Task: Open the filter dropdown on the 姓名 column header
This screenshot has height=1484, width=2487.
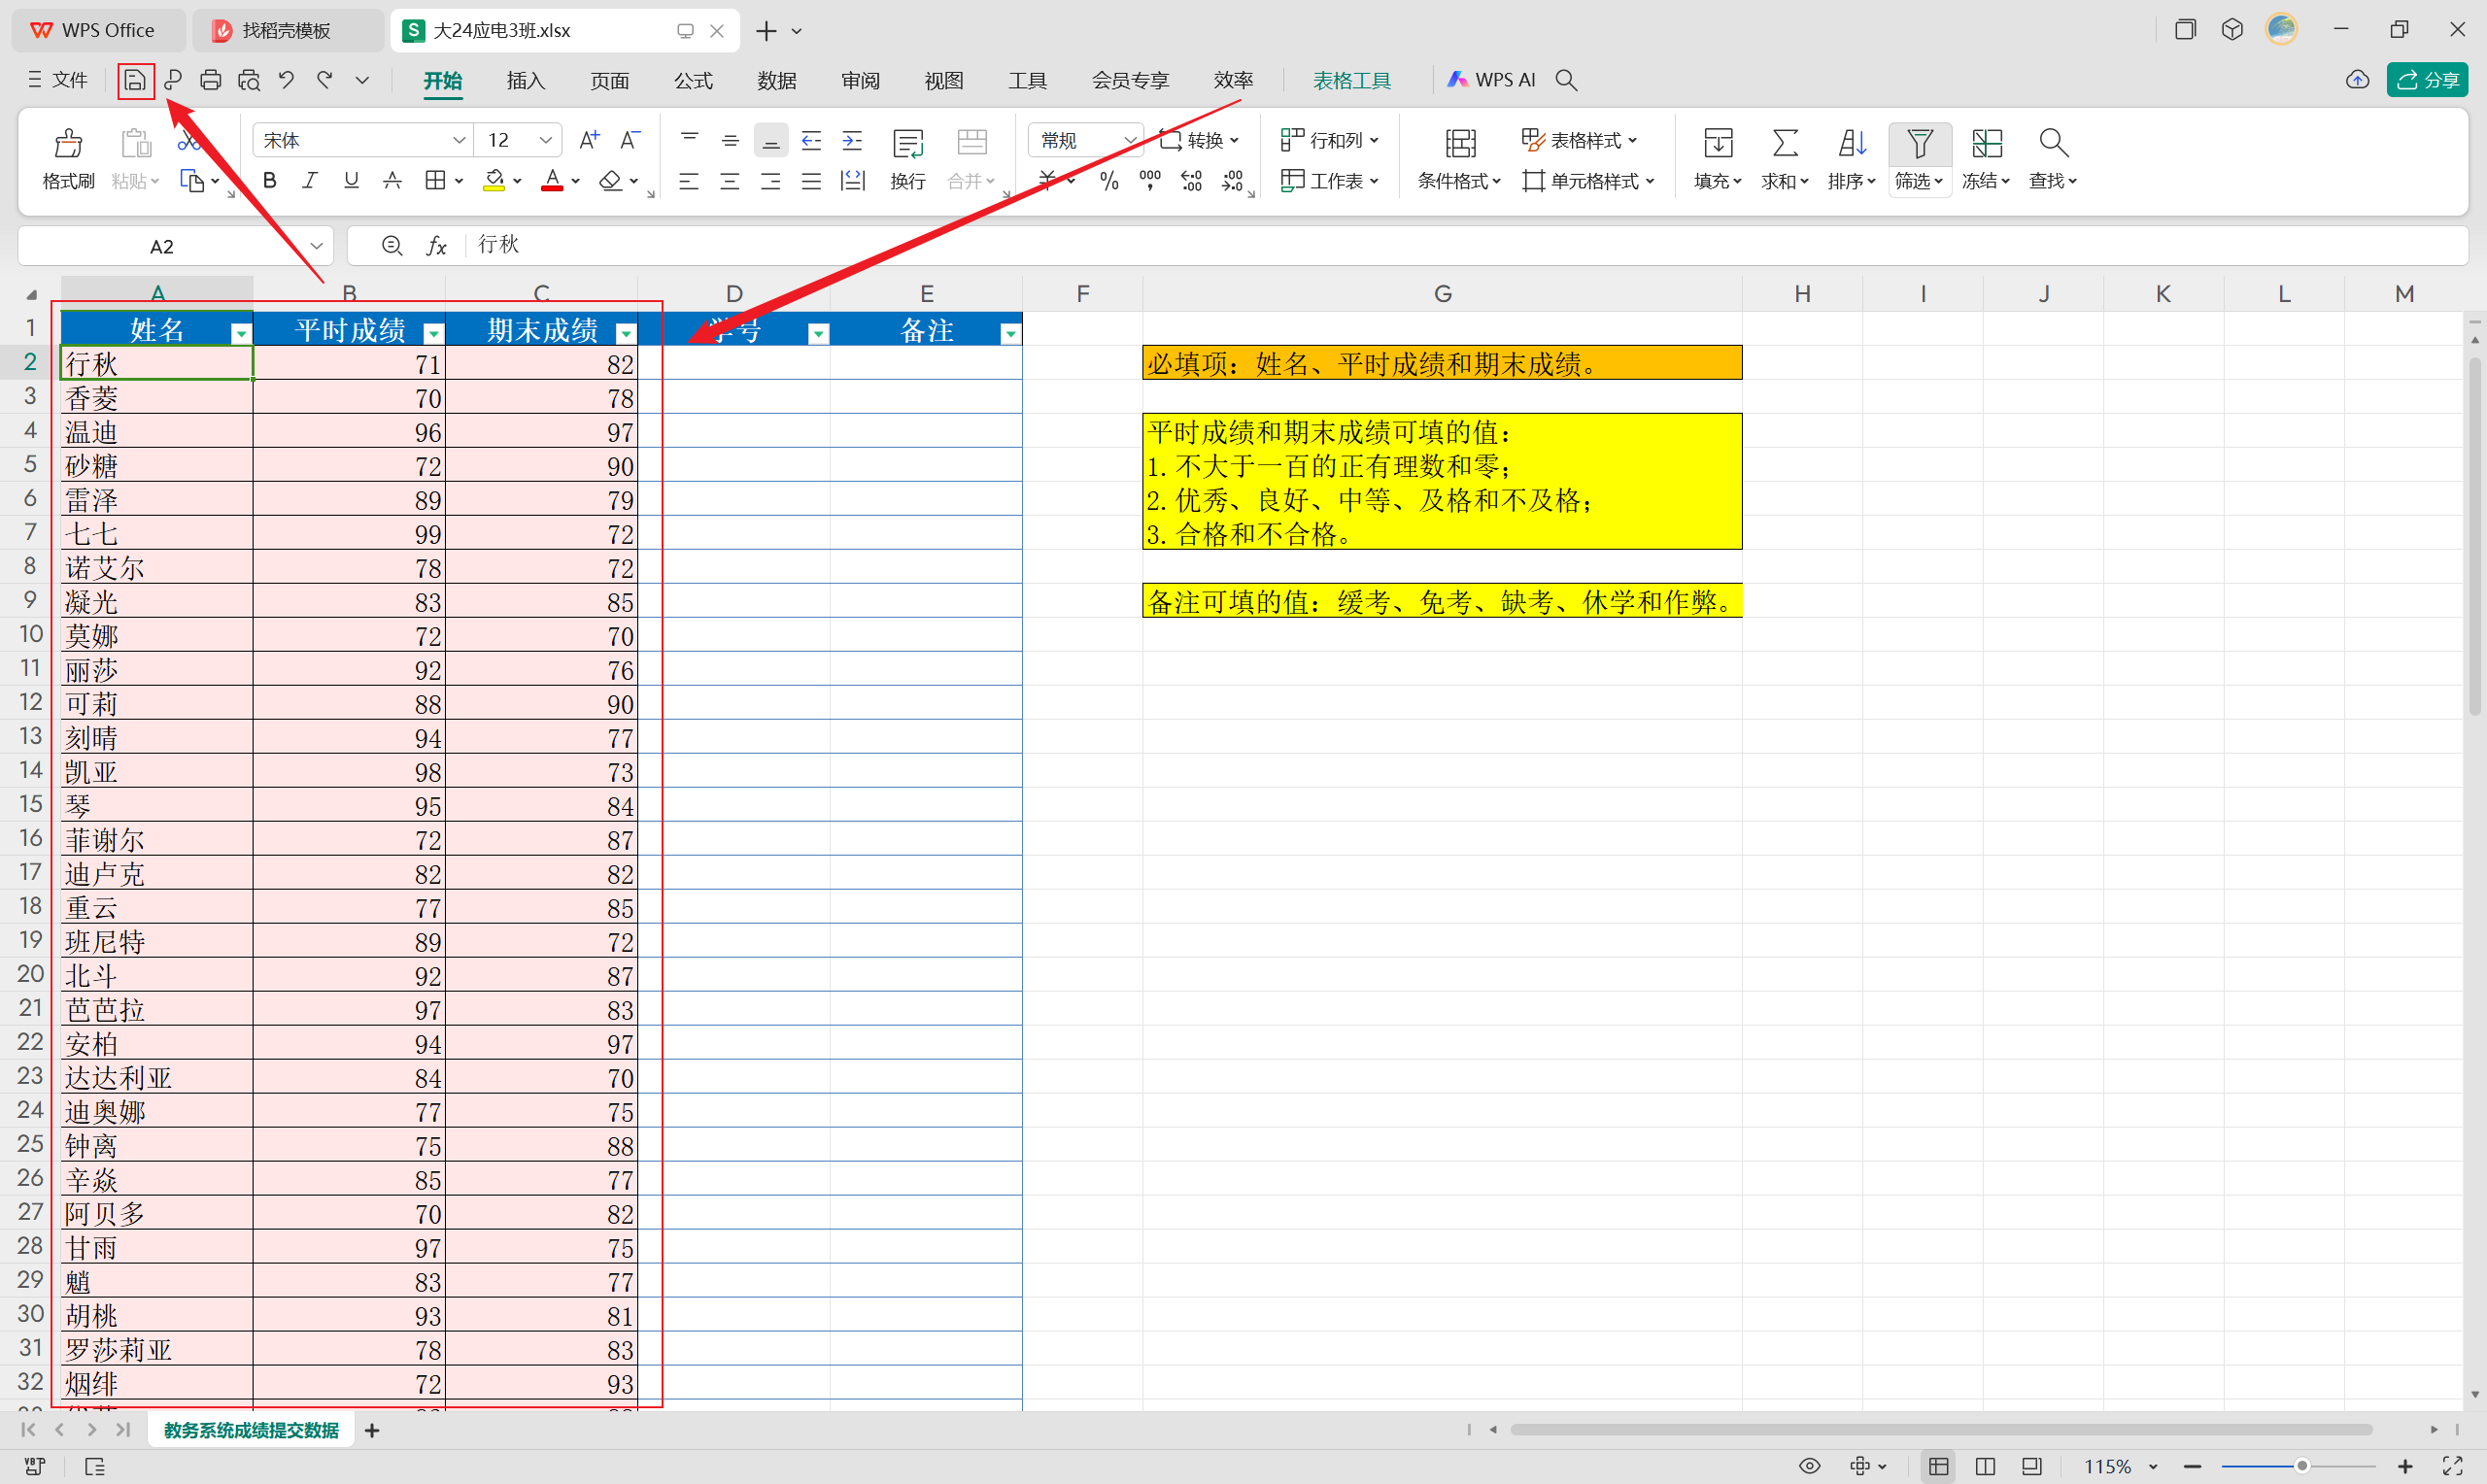Action: (240, 331)
